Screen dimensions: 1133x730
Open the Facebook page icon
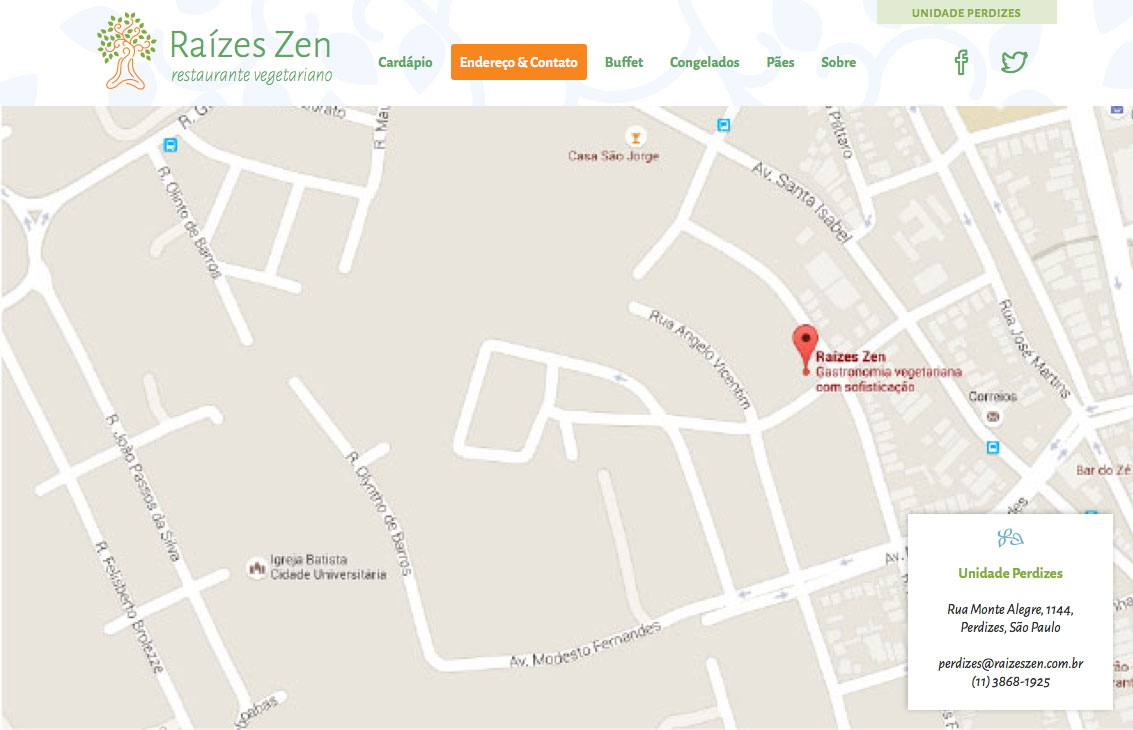point(961,62)
